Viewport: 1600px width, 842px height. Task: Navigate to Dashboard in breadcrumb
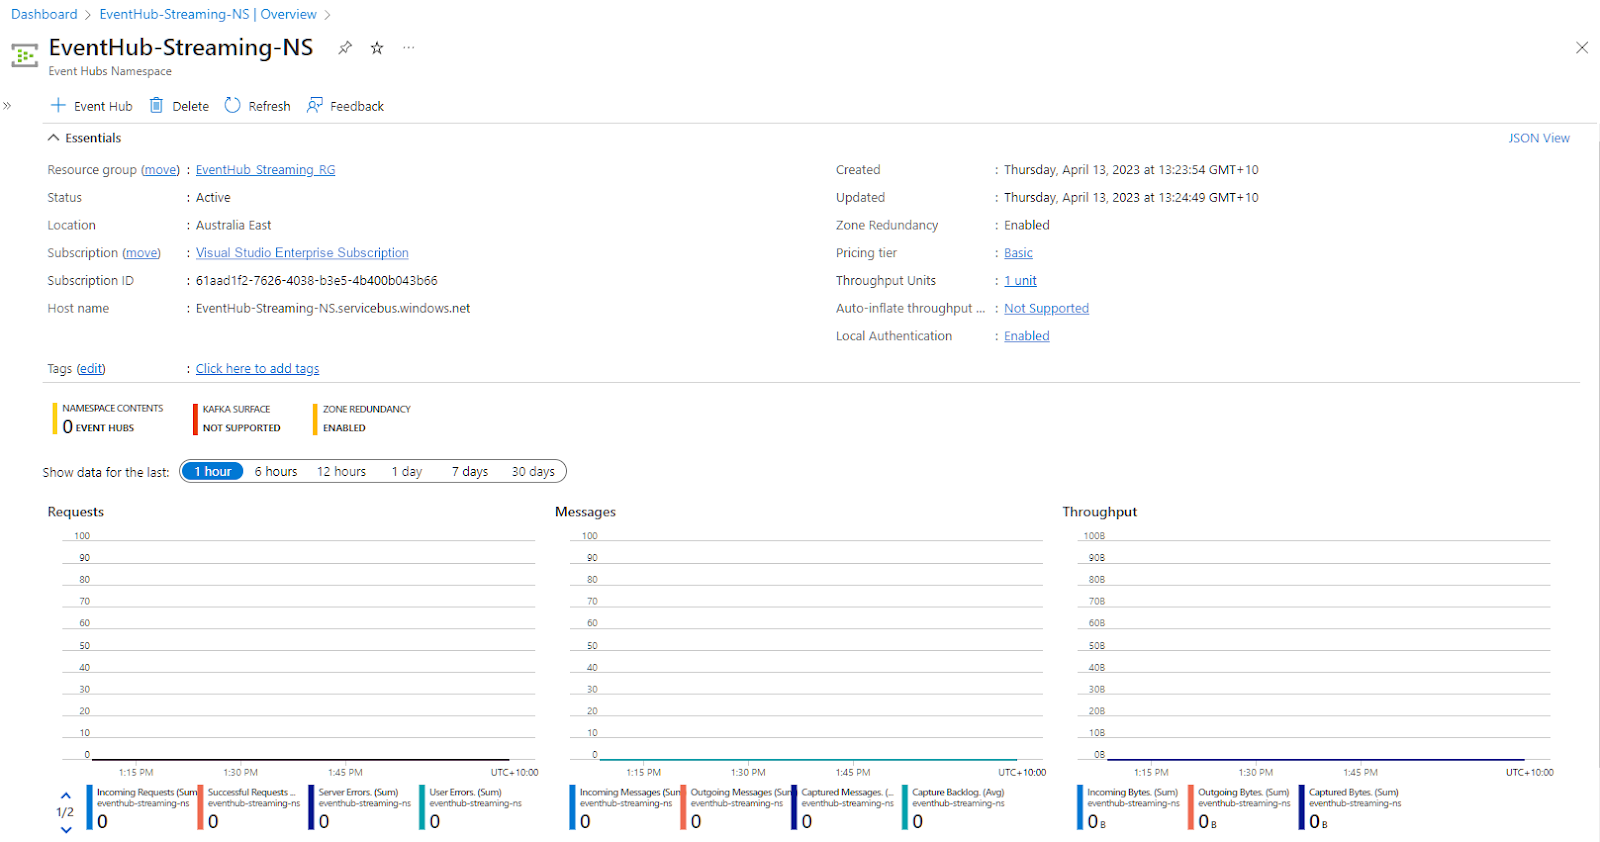pyautogui.click(x=44, y=14)
